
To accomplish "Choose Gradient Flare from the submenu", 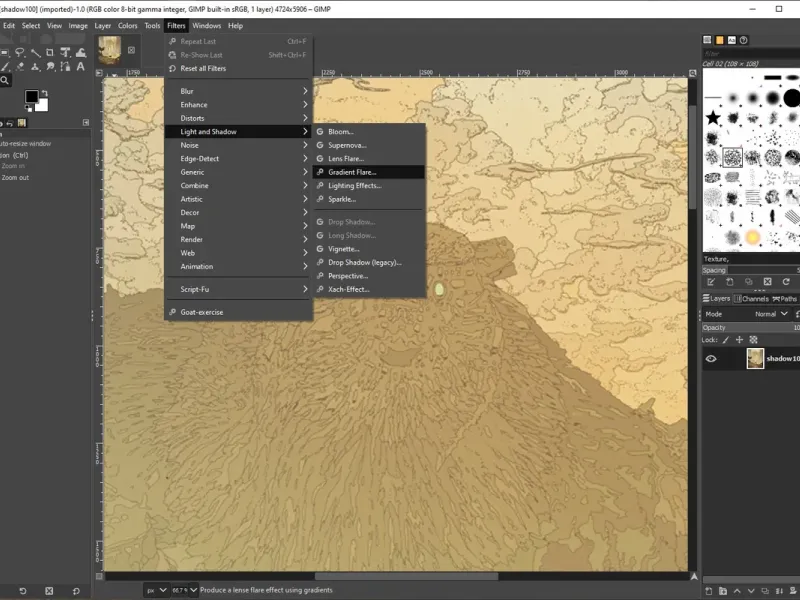I will pos(352,172).
